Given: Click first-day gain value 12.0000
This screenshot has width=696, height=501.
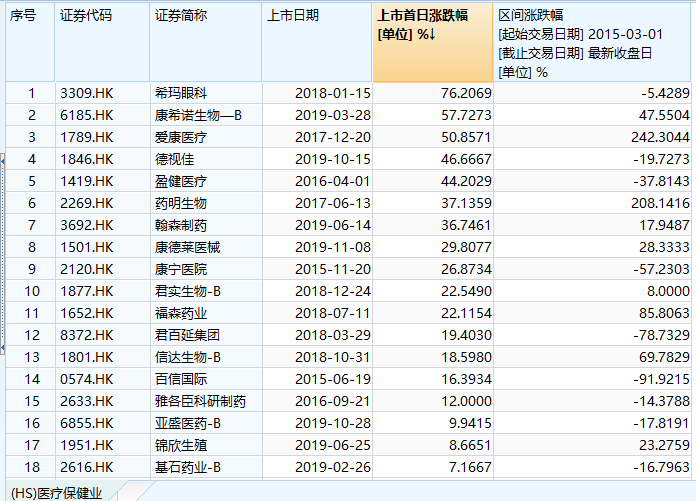Looking at the screenshot, I should click(x=433, y=401).
